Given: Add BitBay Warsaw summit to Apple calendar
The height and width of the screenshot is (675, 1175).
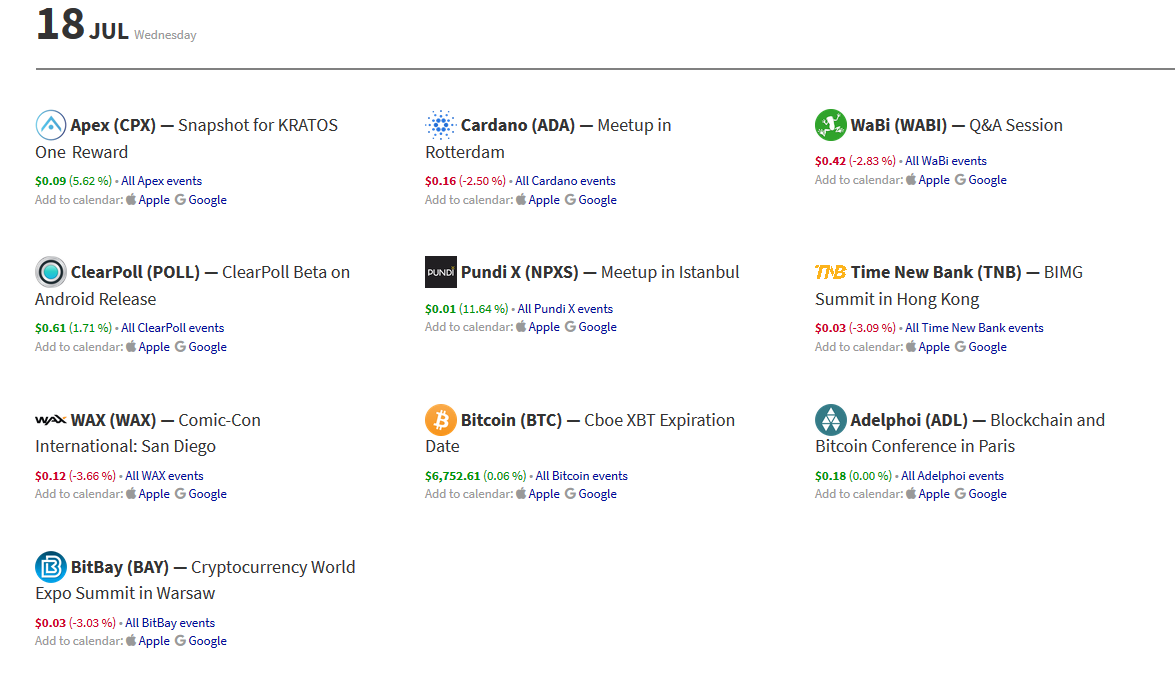Looking at the screenshot, I should 148,641.
